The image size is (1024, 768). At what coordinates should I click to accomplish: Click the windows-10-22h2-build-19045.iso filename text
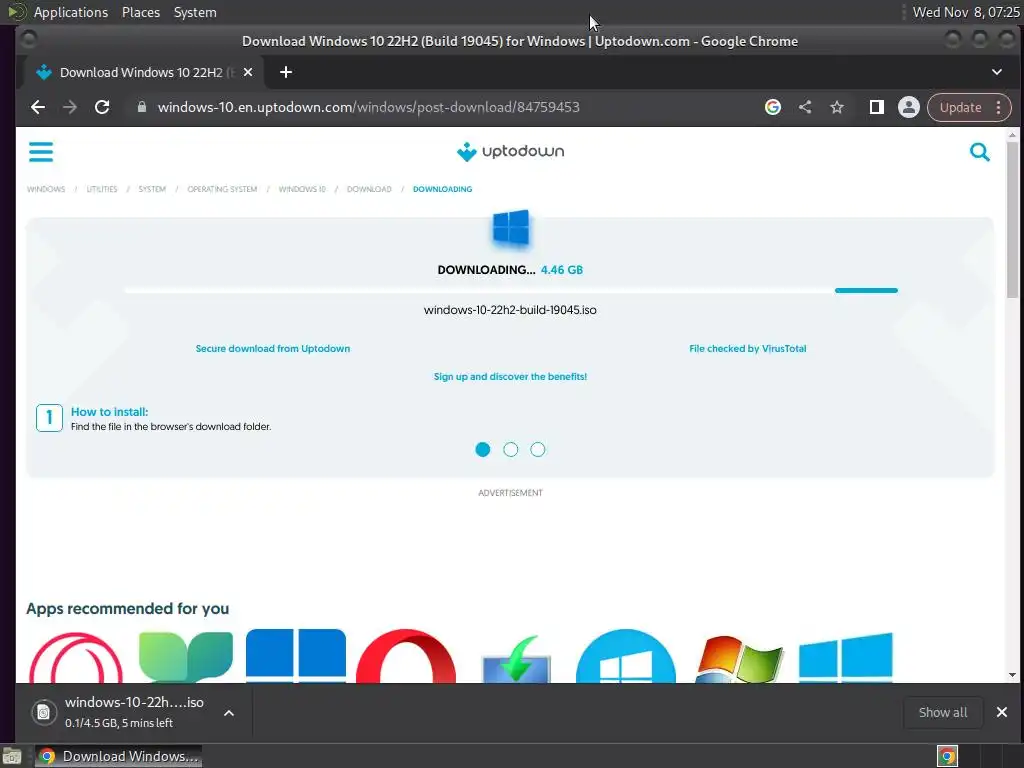click(510, 310)
